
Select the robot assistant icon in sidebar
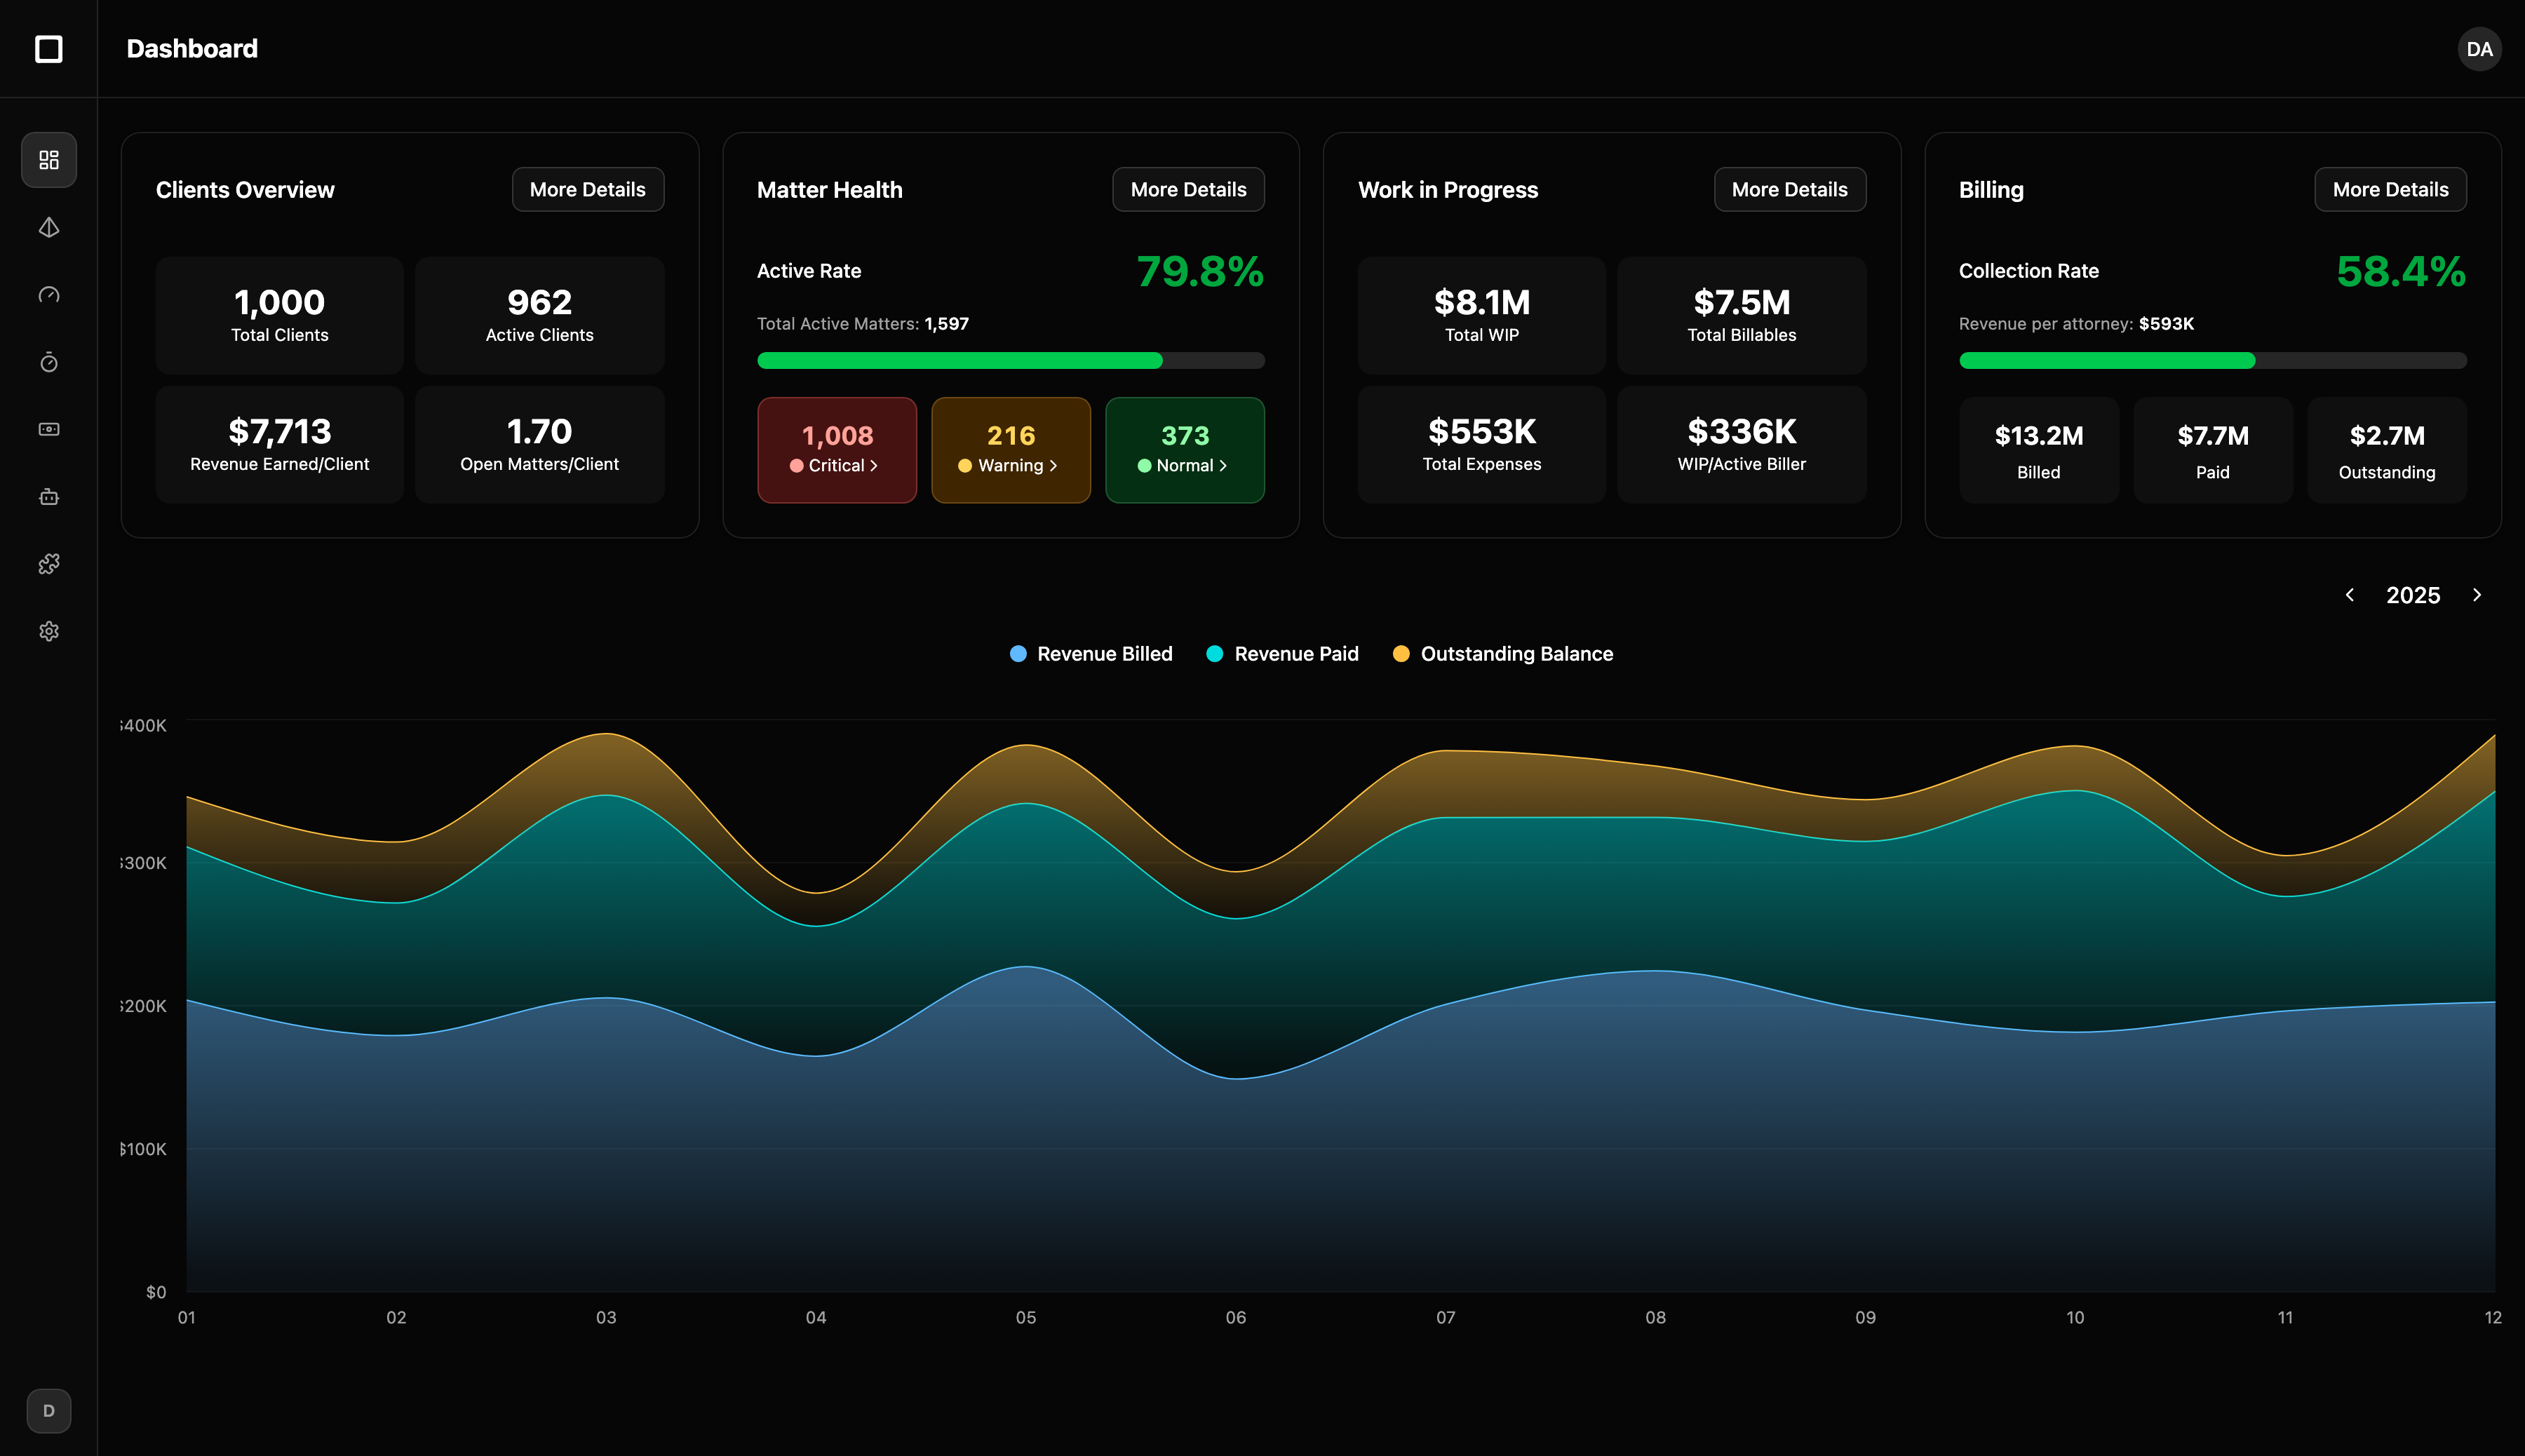(x=48, y=496)
